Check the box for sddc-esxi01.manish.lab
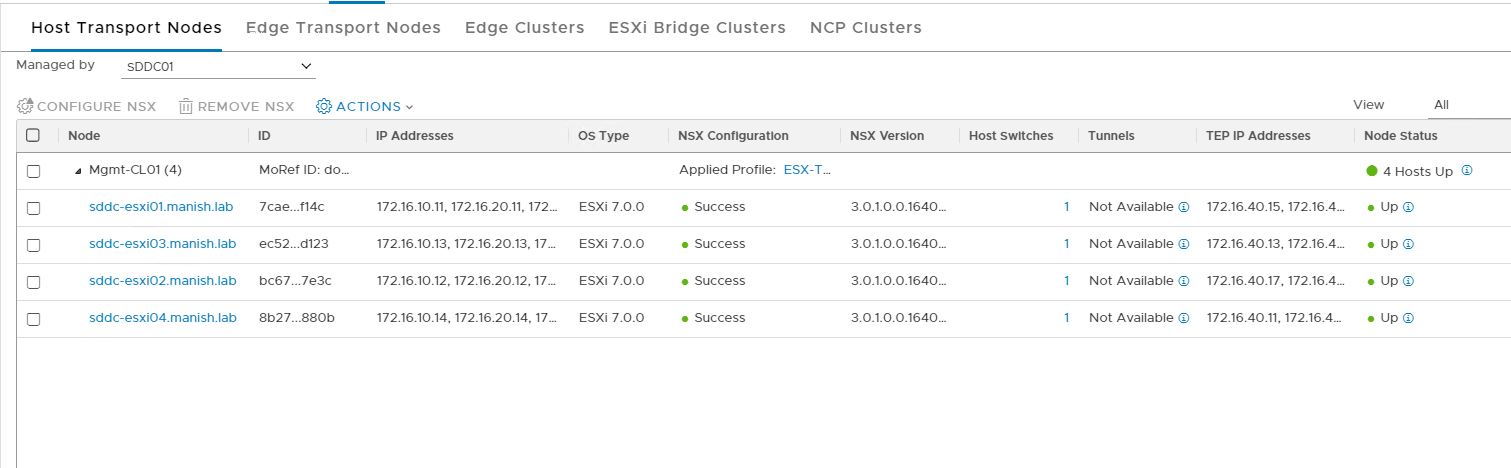This screenshot has width=1511, height=468. pos(33,208)
